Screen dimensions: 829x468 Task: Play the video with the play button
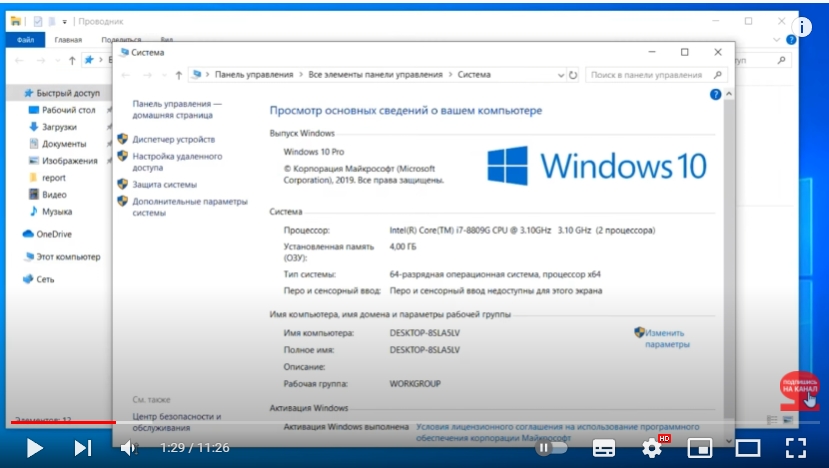[x=34, y=448]
